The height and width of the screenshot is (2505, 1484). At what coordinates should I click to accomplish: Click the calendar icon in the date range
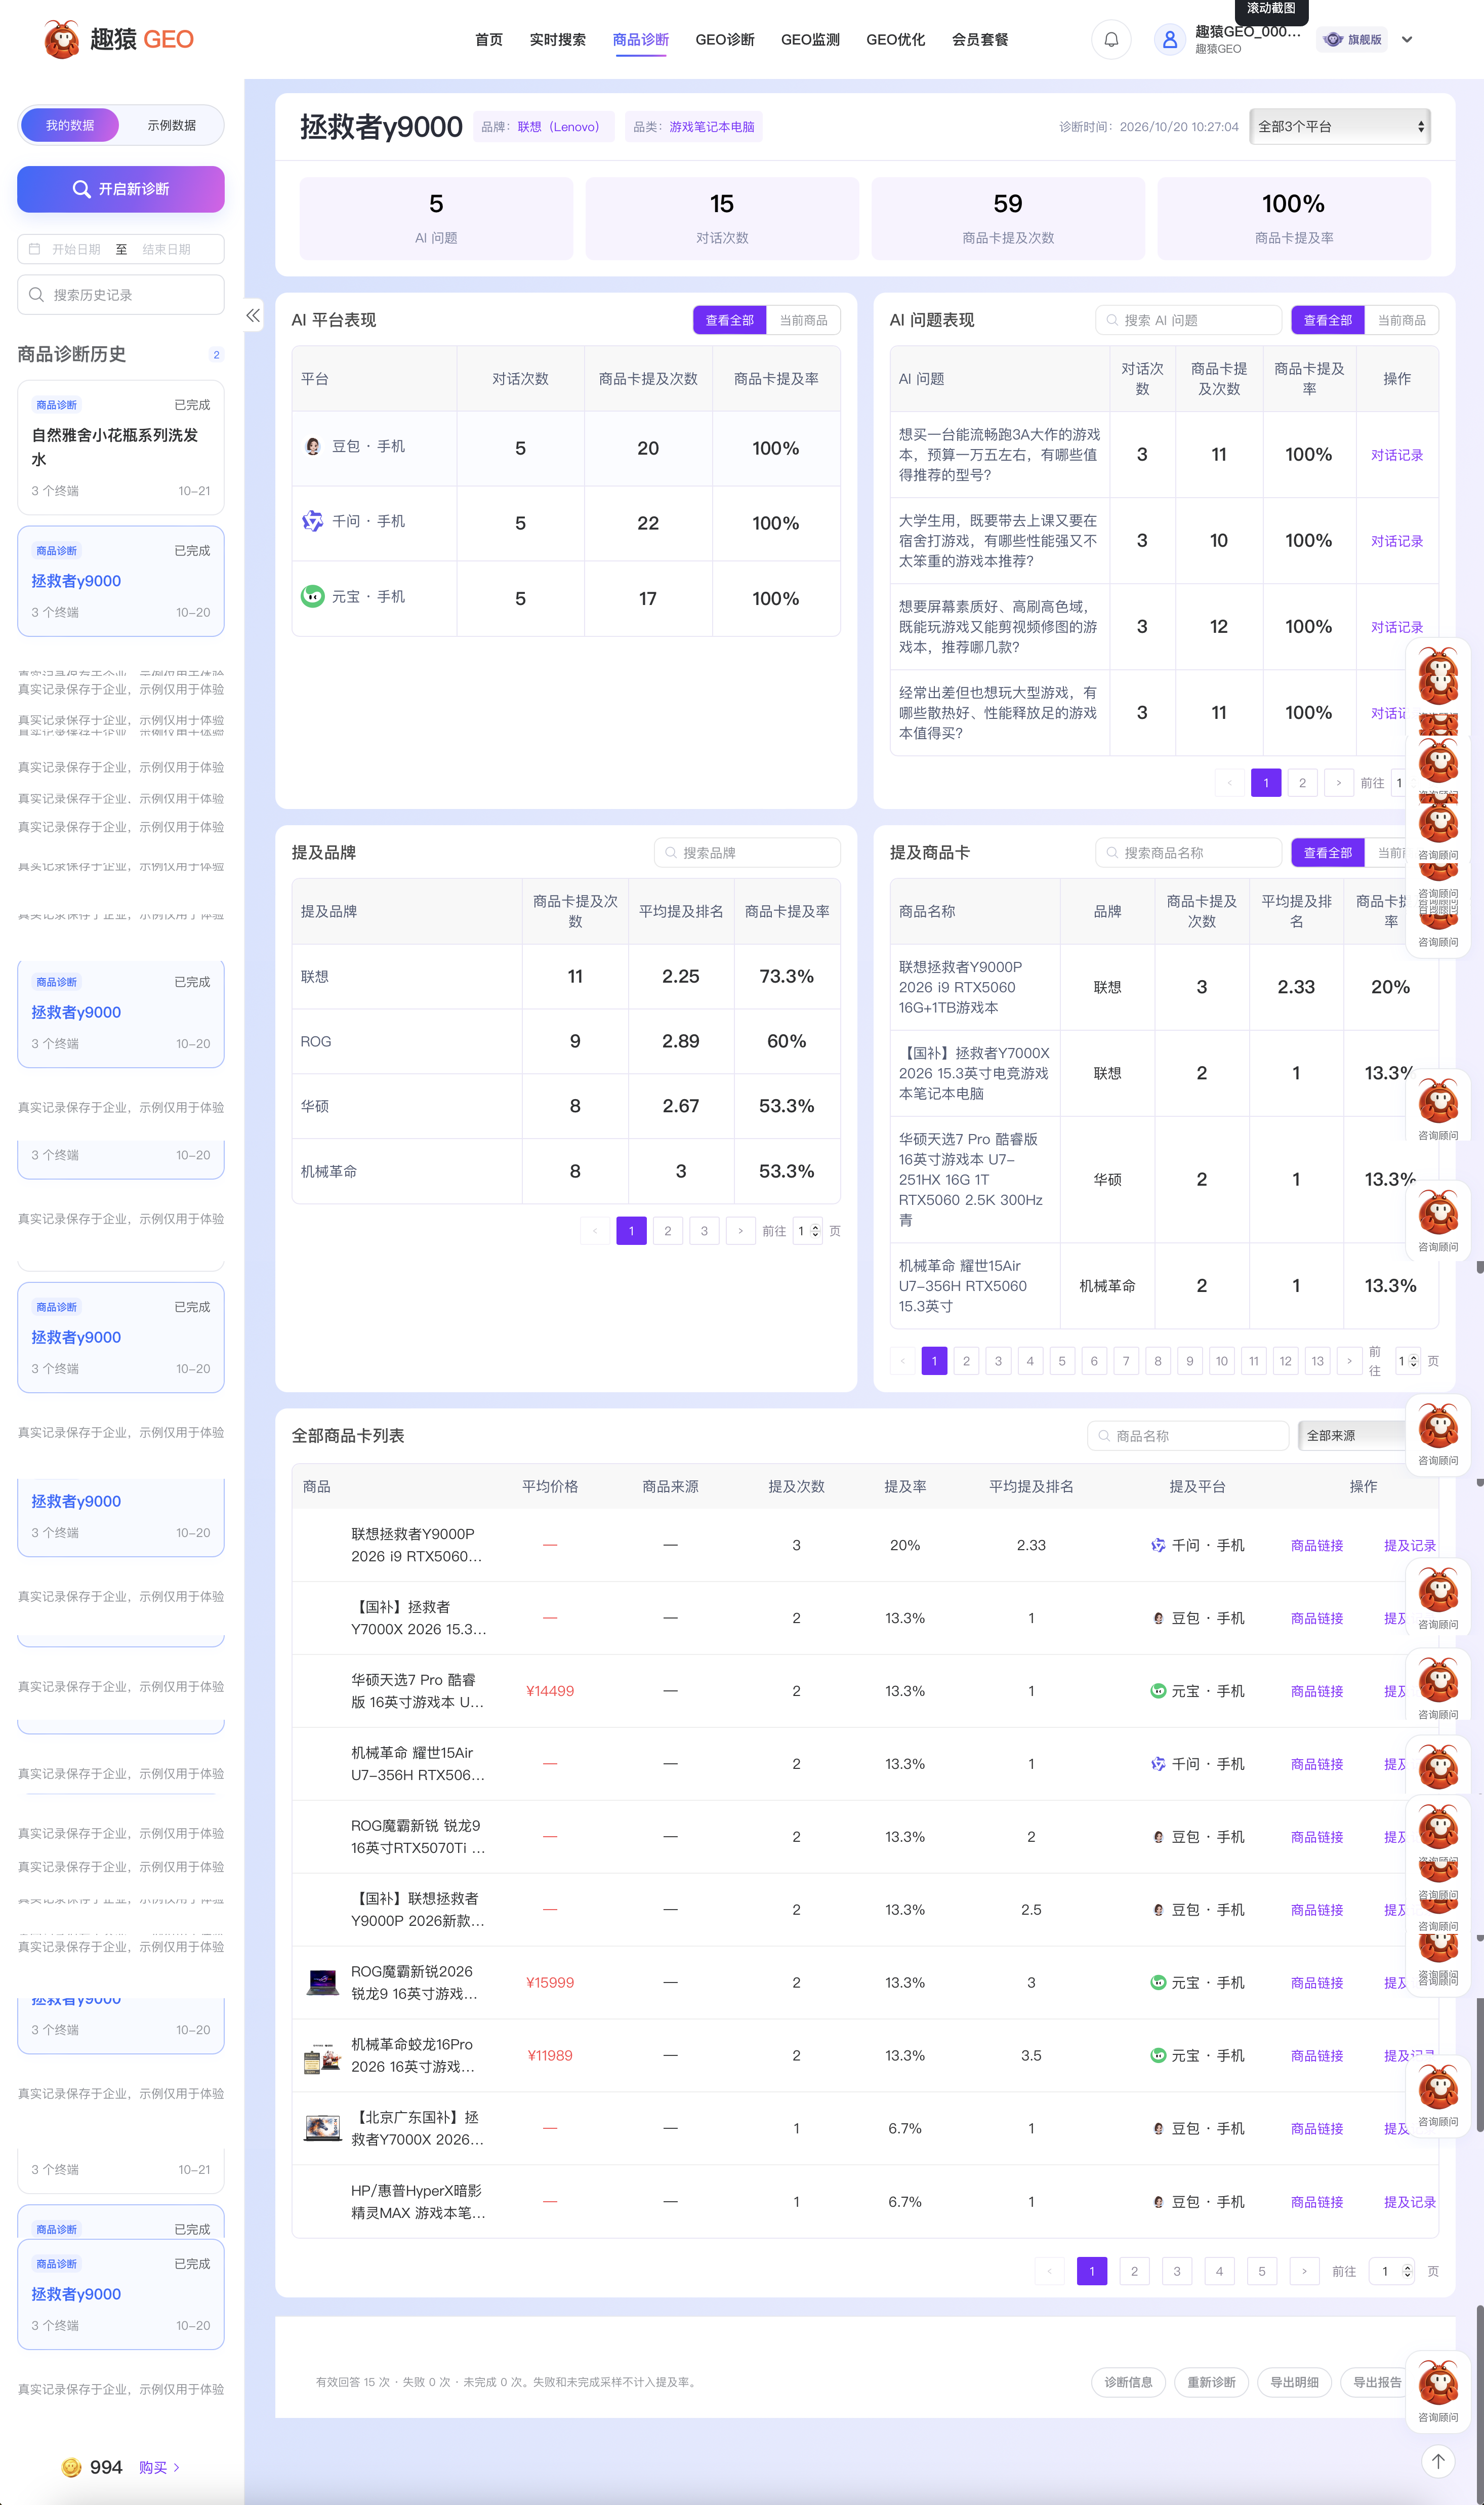34,249
